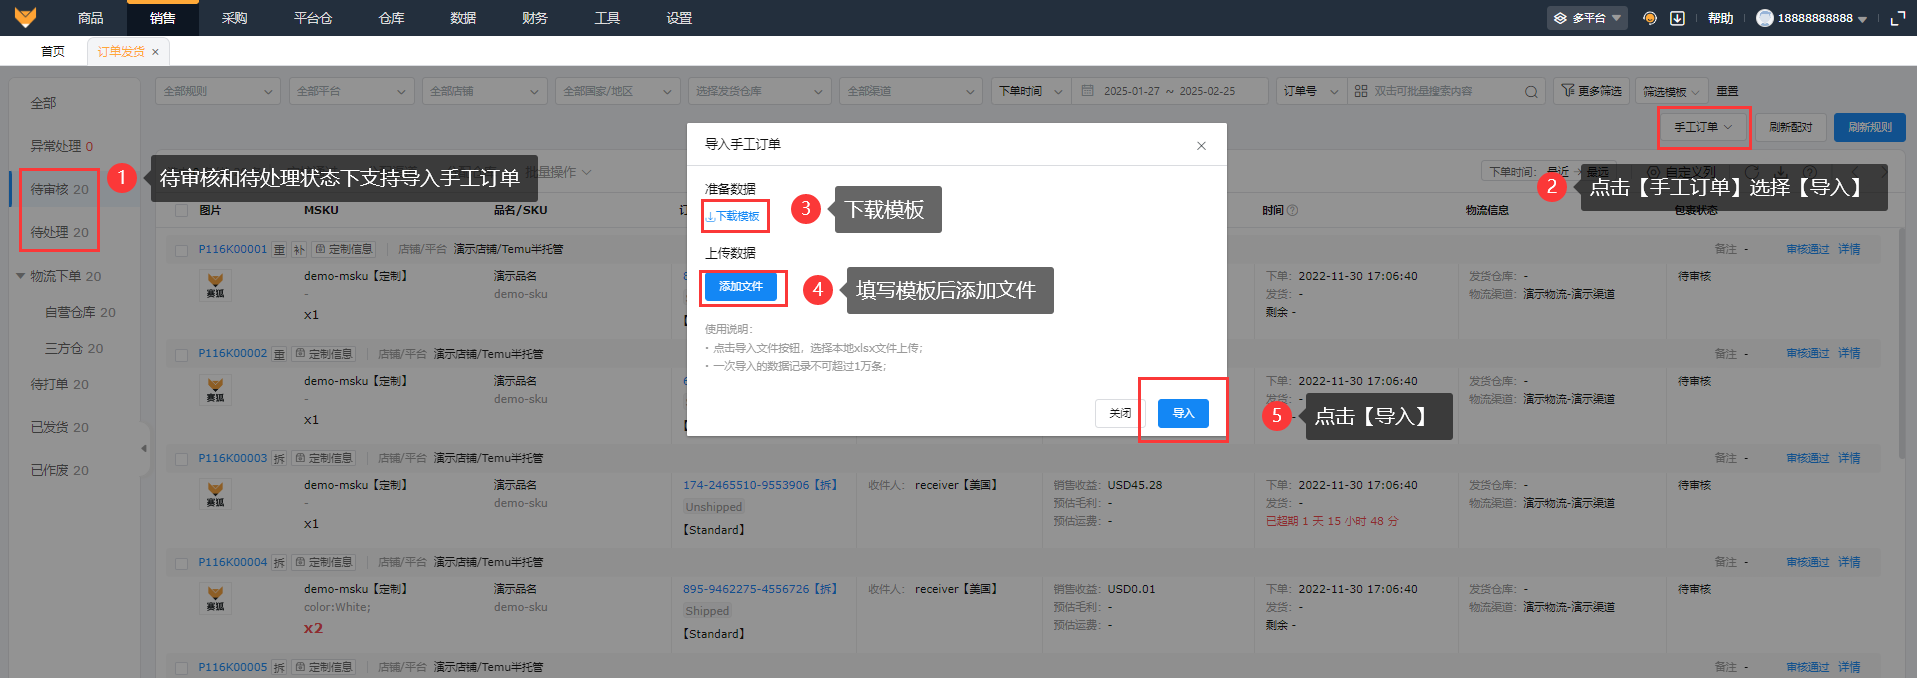Close the 导入手工订单 dialog with the x icon
The image size is (1917, 678).
[x=1201, y=146]
